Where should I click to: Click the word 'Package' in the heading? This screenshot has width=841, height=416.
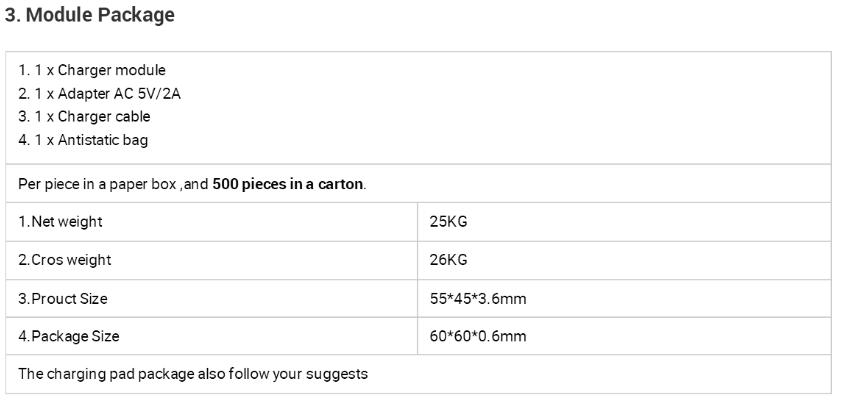(x=136, y=15)
